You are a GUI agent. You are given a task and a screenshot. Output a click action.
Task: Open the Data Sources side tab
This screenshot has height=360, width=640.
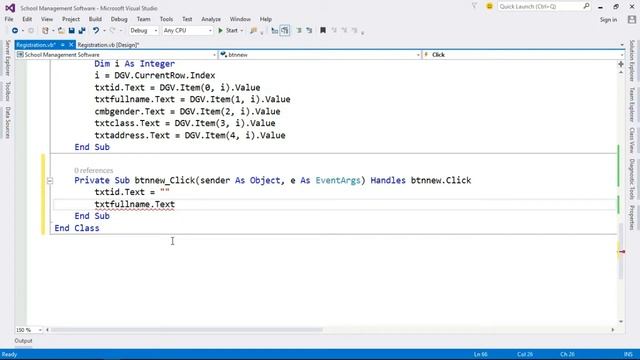pos(7,122)
